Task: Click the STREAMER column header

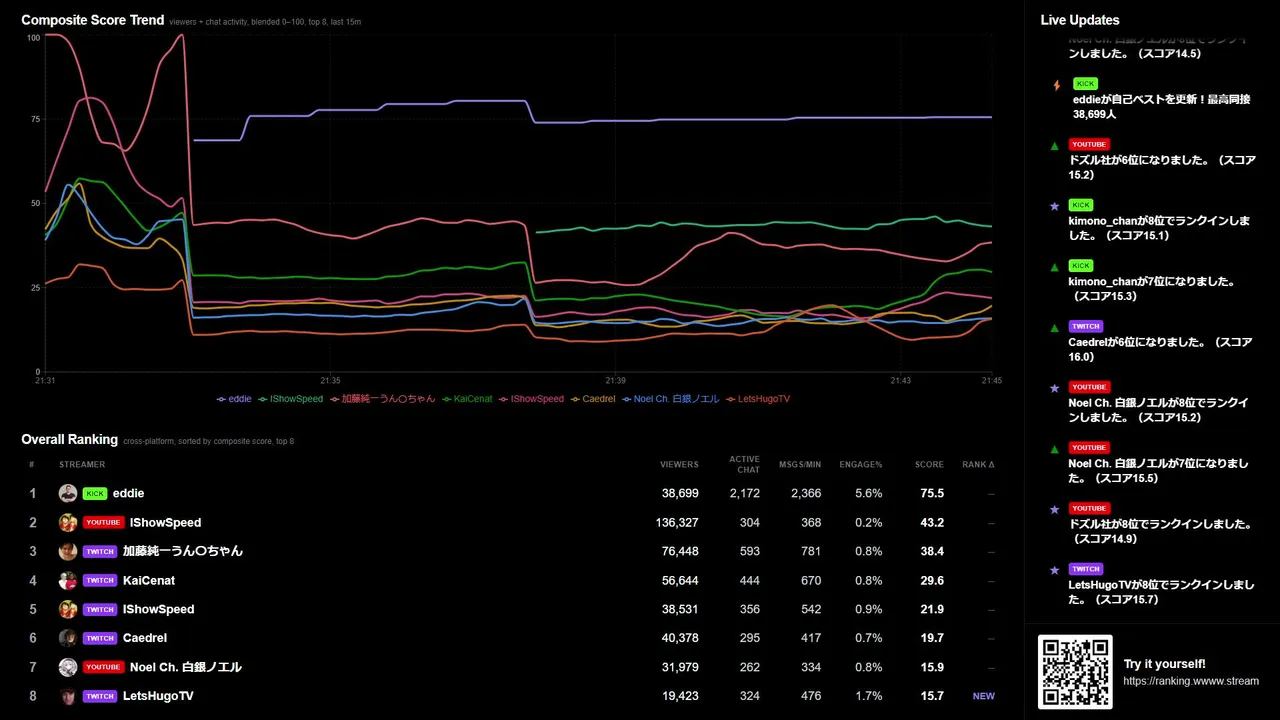Action: [82, 464]
